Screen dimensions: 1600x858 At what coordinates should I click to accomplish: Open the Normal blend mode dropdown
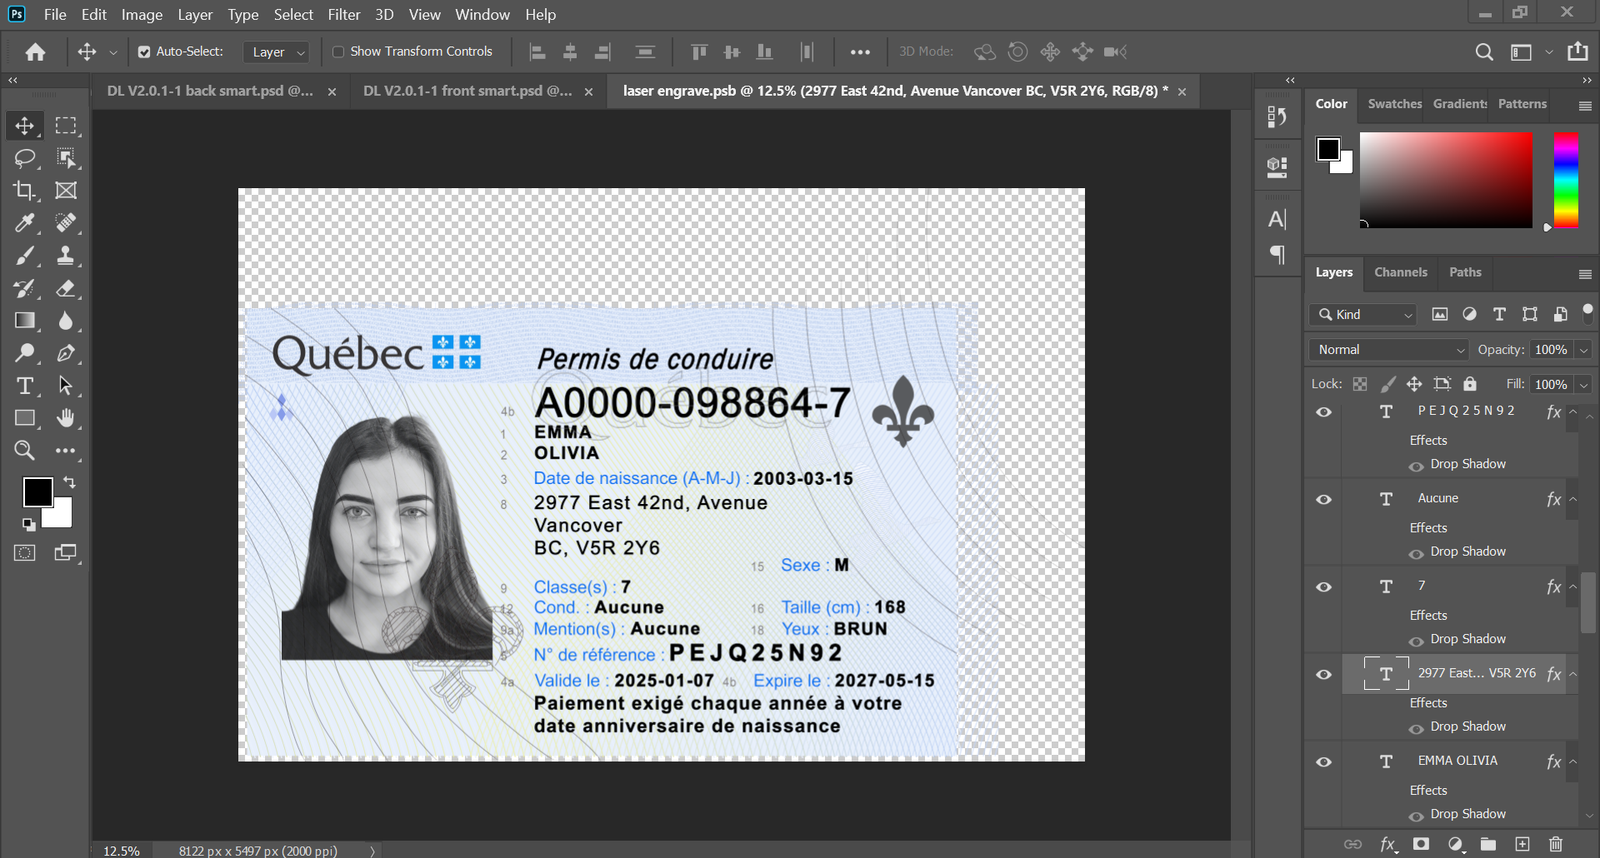coord(1388,350)
